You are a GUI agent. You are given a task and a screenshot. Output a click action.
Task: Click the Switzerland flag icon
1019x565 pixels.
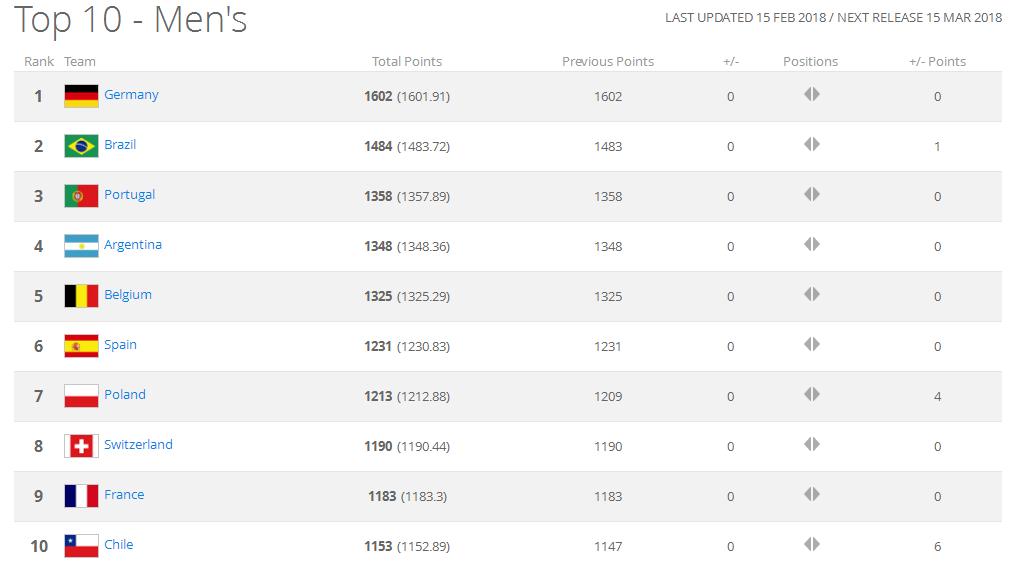tap(81, 446)
